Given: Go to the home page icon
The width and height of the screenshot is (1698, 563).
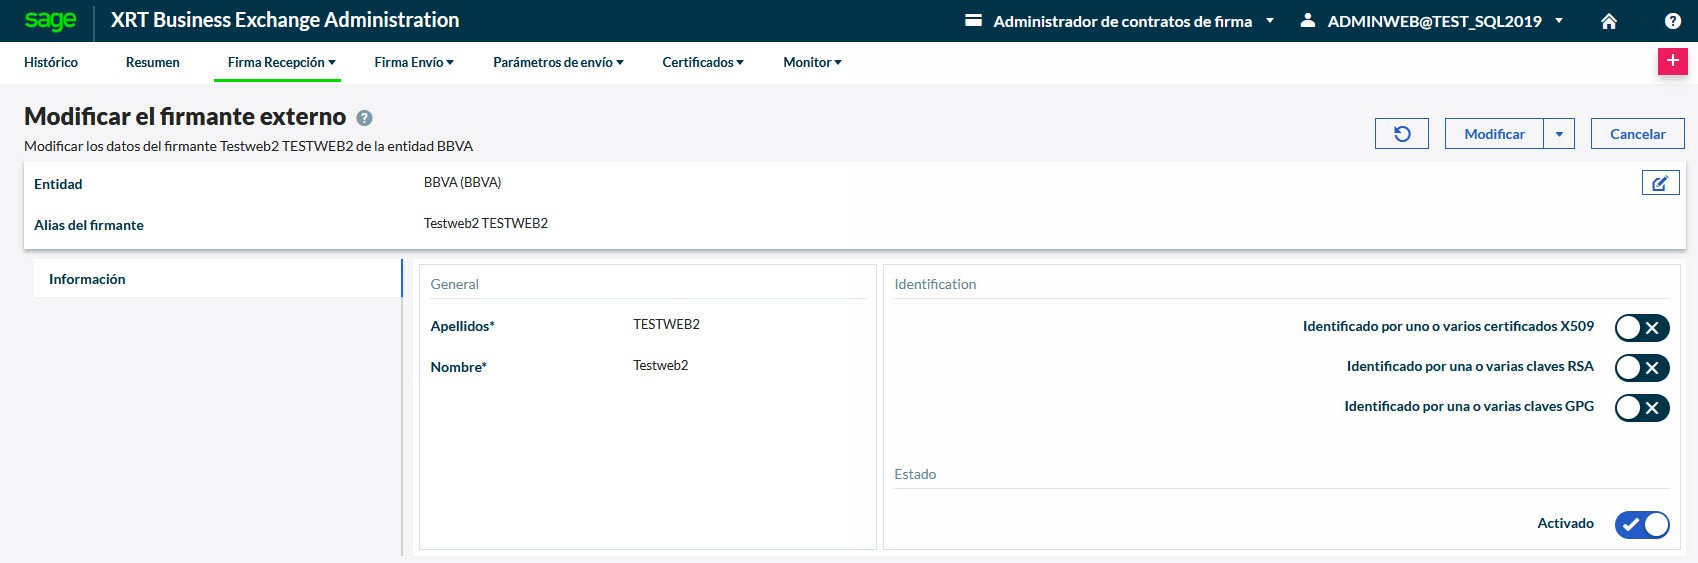Looking at the screenshot, I should 1609,21.
